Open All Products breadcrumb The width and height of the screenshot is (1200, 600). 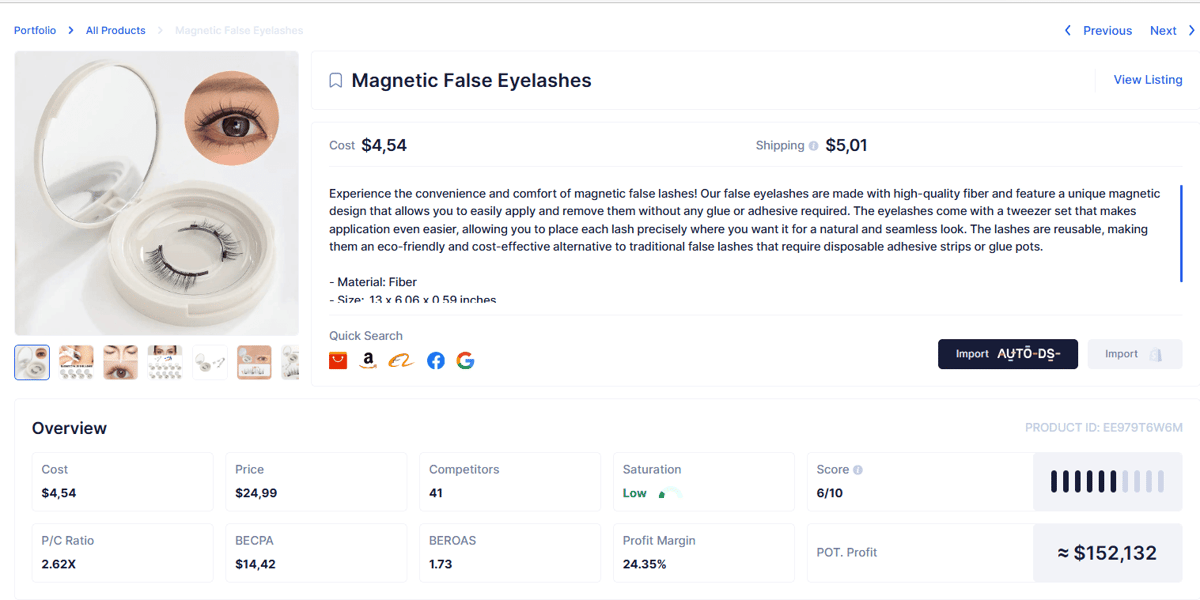pos(116,31)
